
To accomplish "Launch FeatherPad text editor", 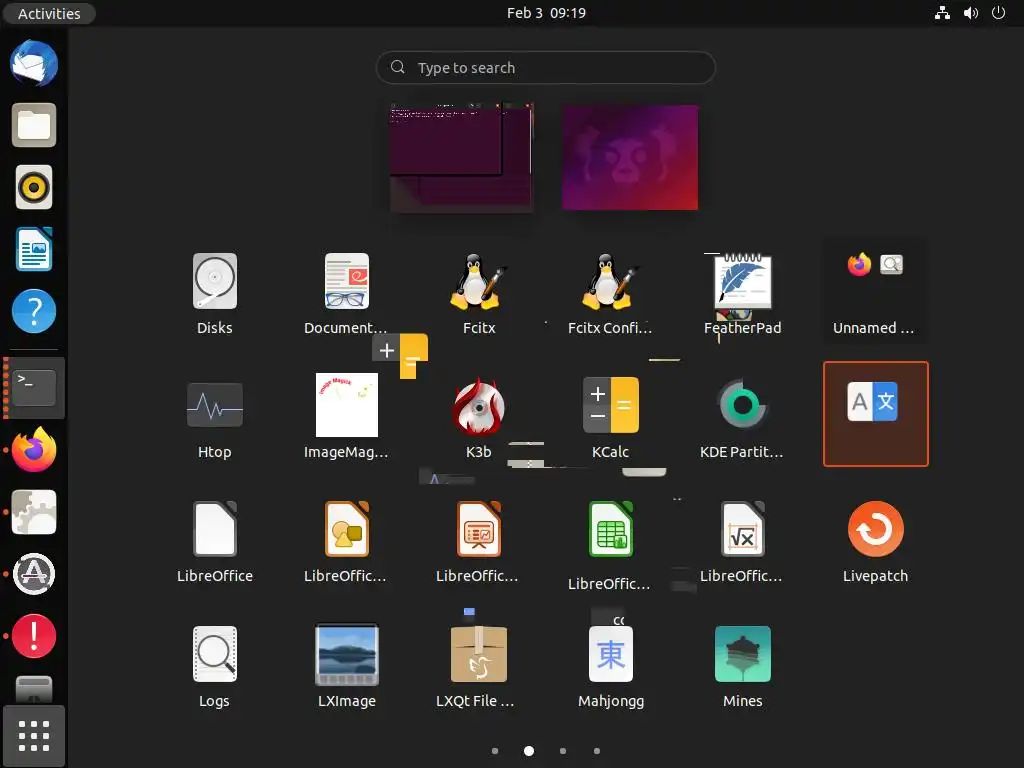I will [x=743, y=293].
